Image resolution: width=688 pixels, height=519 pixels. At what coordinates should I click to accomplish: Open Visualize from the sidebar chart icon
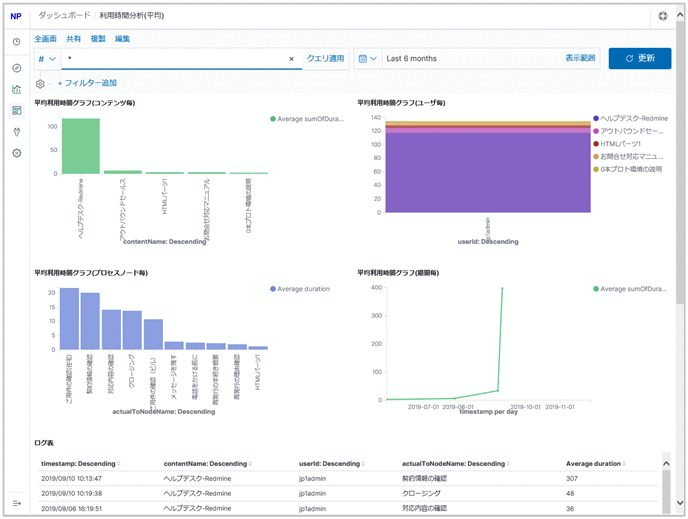point(16,89)
